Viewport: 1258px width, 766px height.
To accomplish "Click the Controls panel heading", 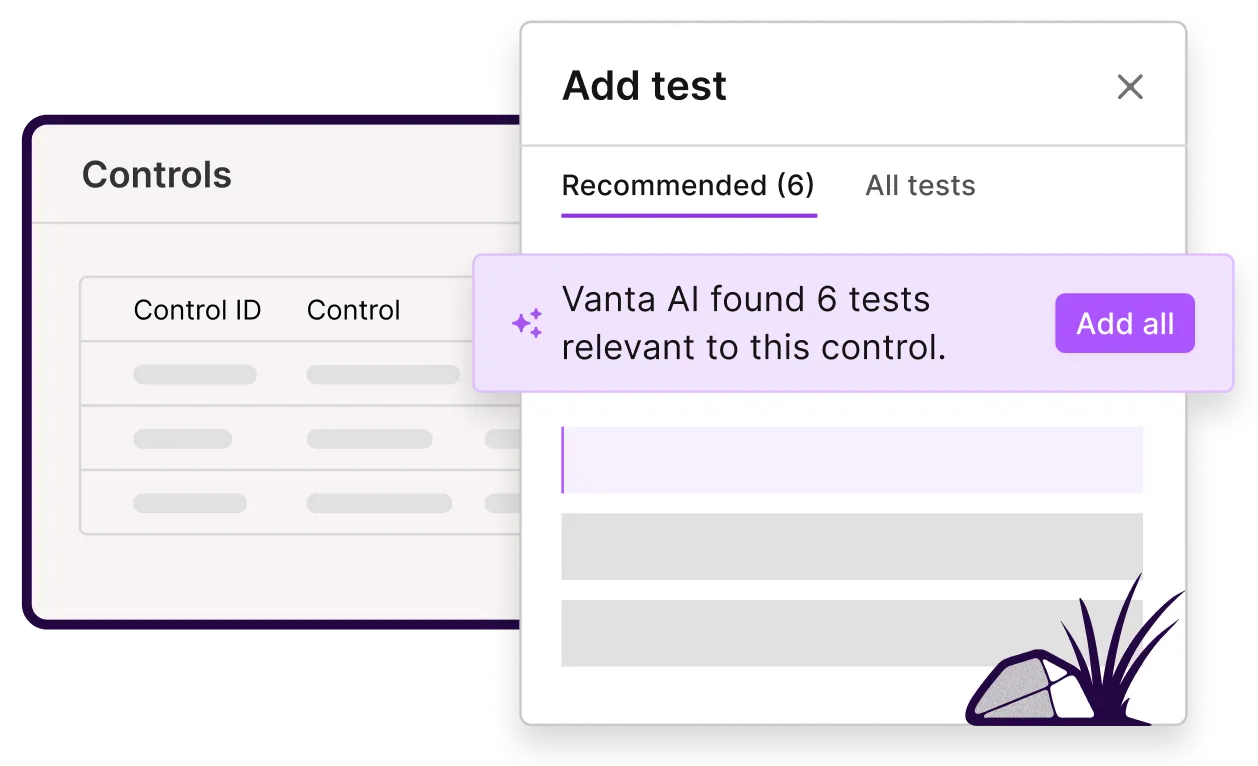I will pyautogui.click(x=157, y=175).
